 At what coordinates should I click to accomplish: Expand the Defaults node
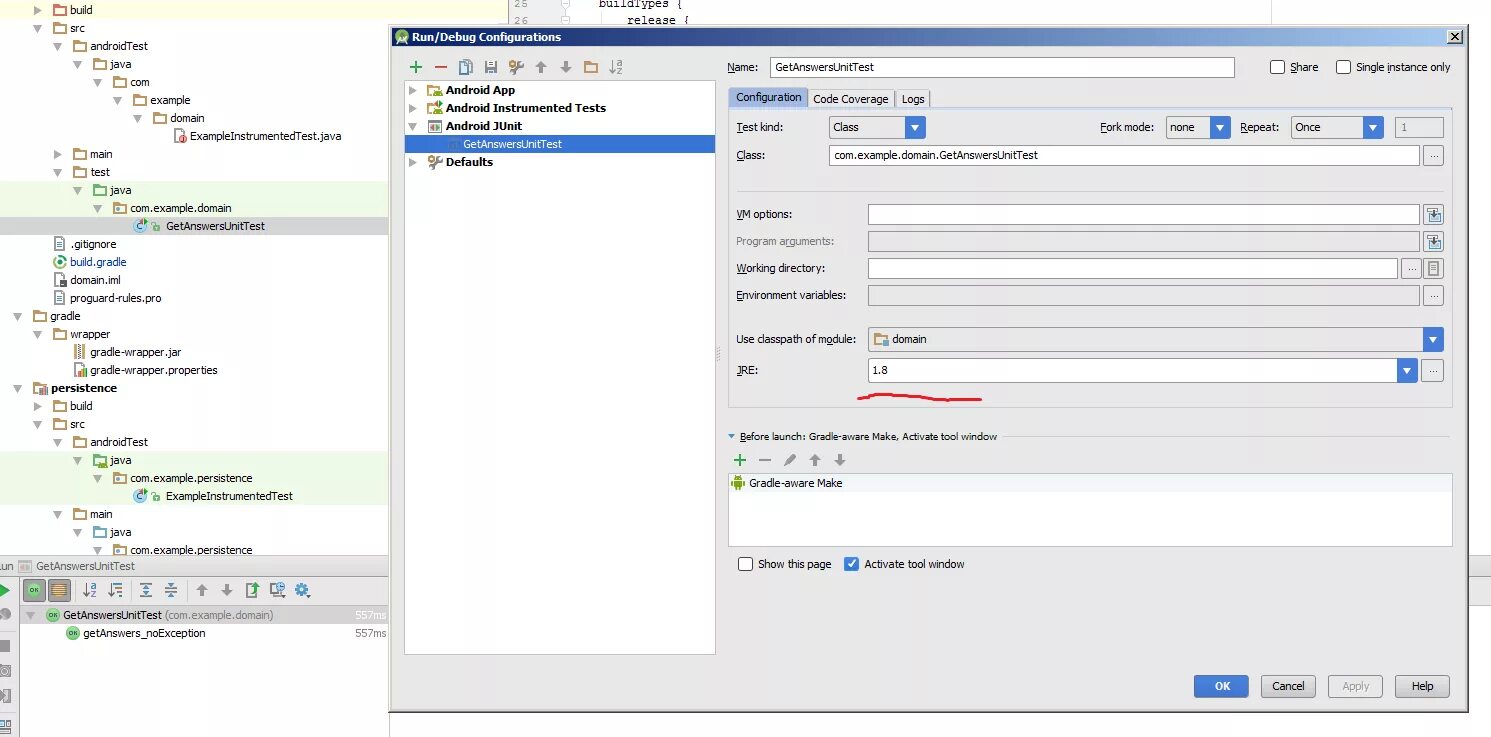click(x=413, y=162)
